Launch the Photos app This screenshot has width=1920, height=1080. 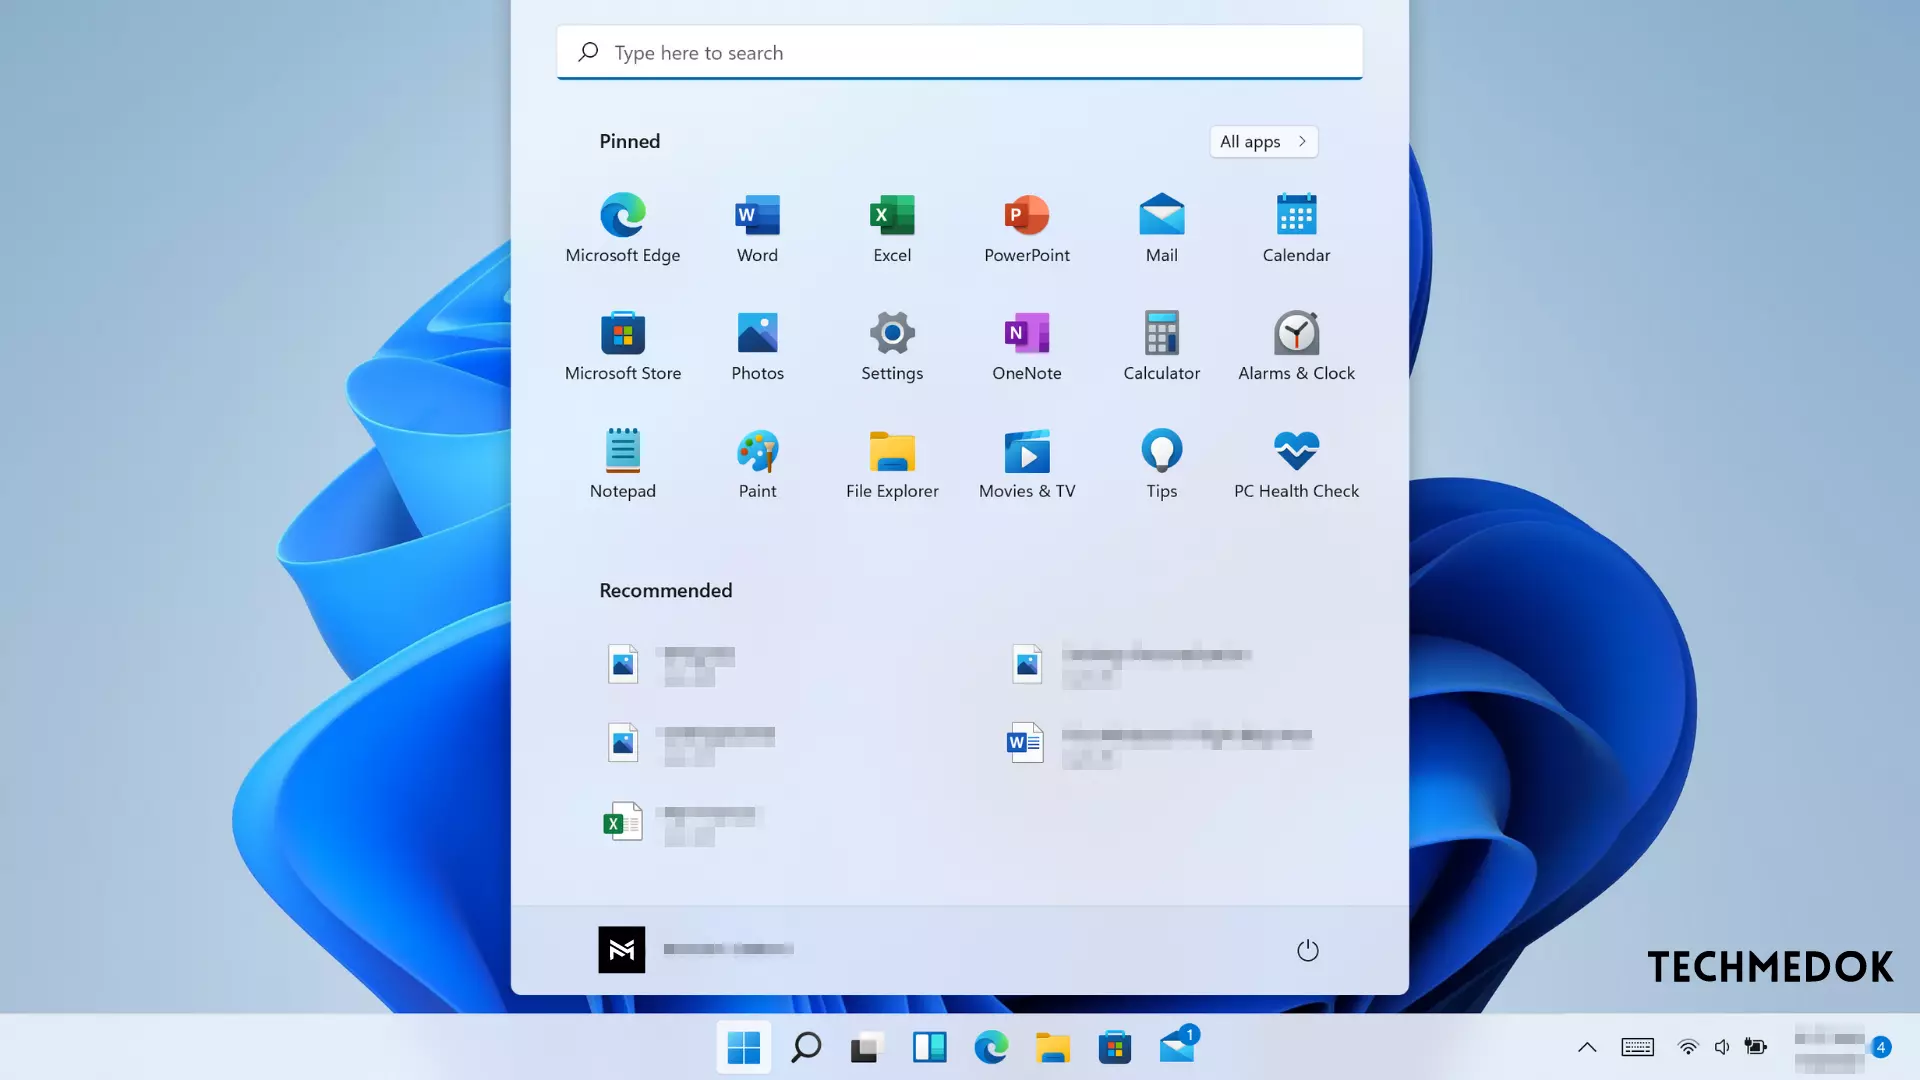point(757,346)
